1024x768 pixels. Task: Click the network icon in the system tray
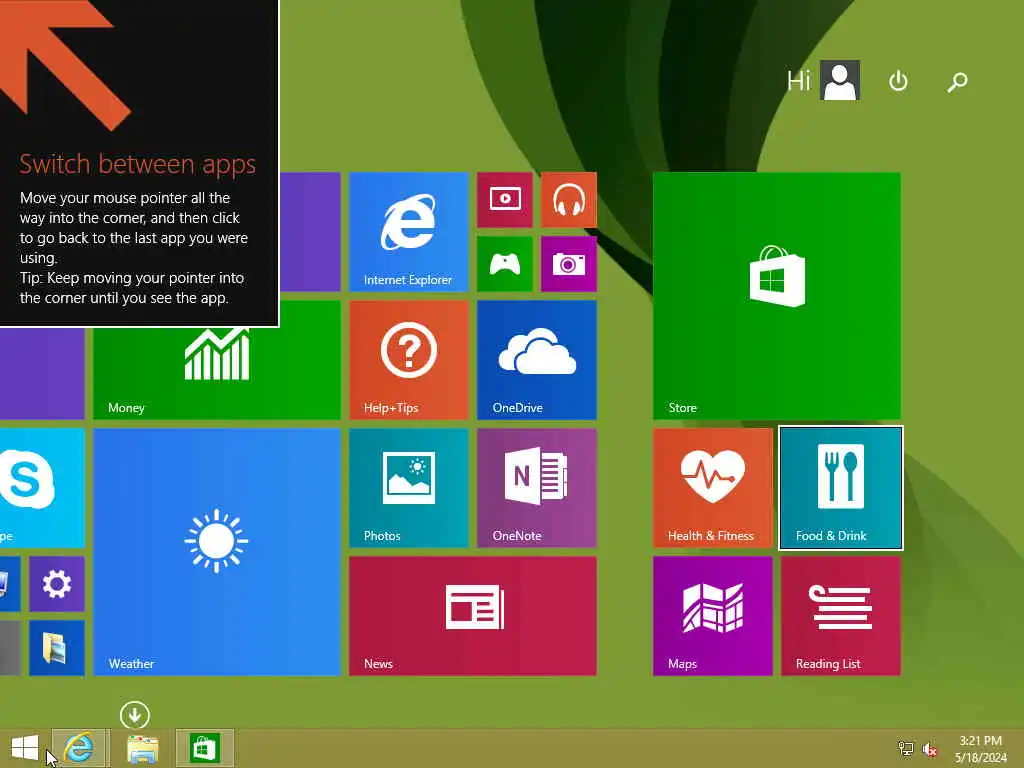point(906,748)
